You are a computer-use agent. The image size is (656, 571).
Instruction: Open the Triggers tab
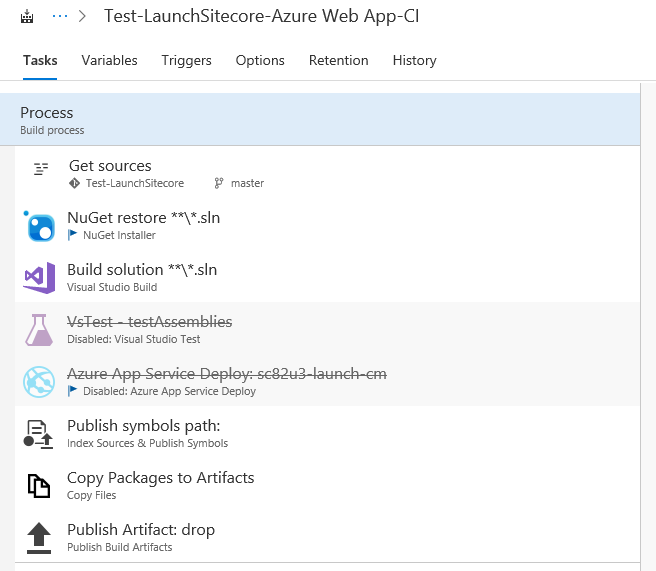tap(186, 61)
